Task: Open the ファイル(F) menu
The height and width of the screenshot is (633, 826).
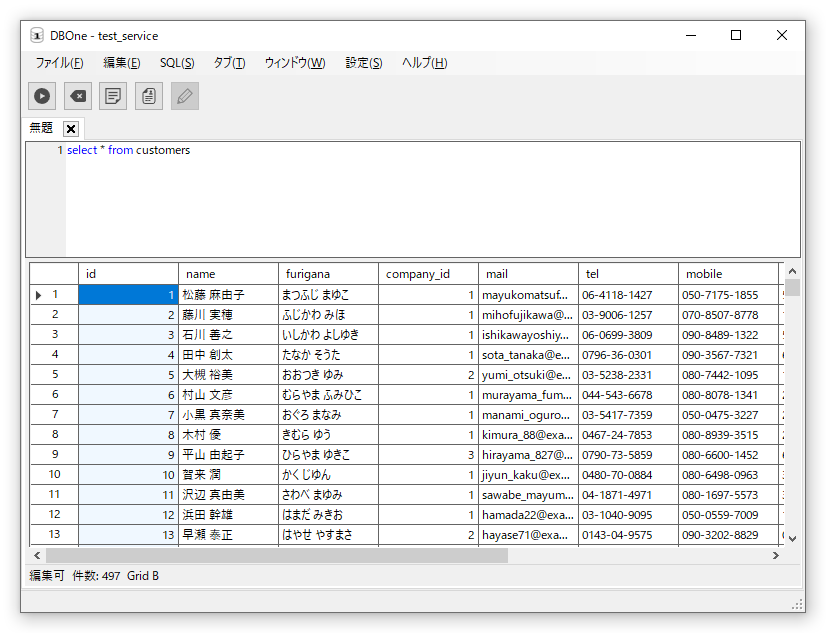Action: pos(60,63)
